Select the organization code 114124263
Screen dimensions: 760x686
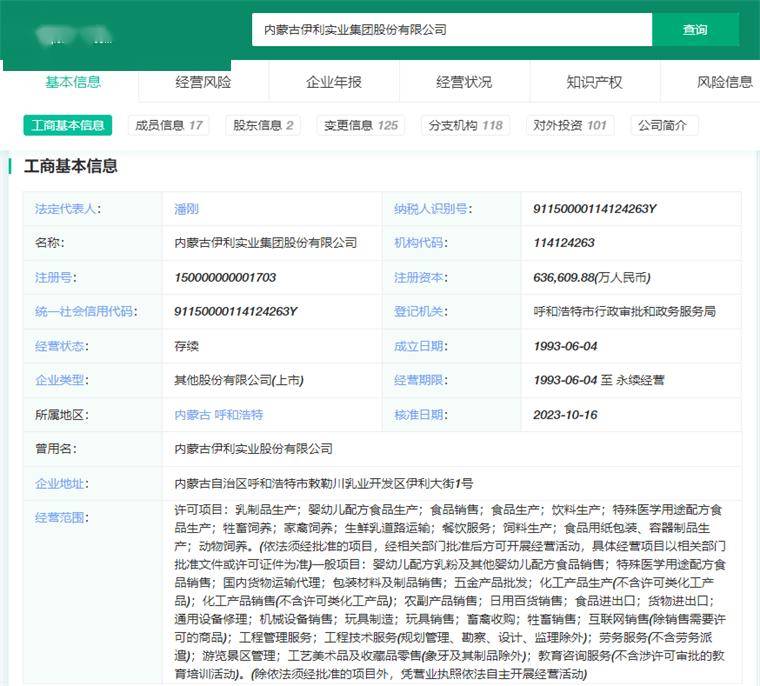tap(564, 243)
